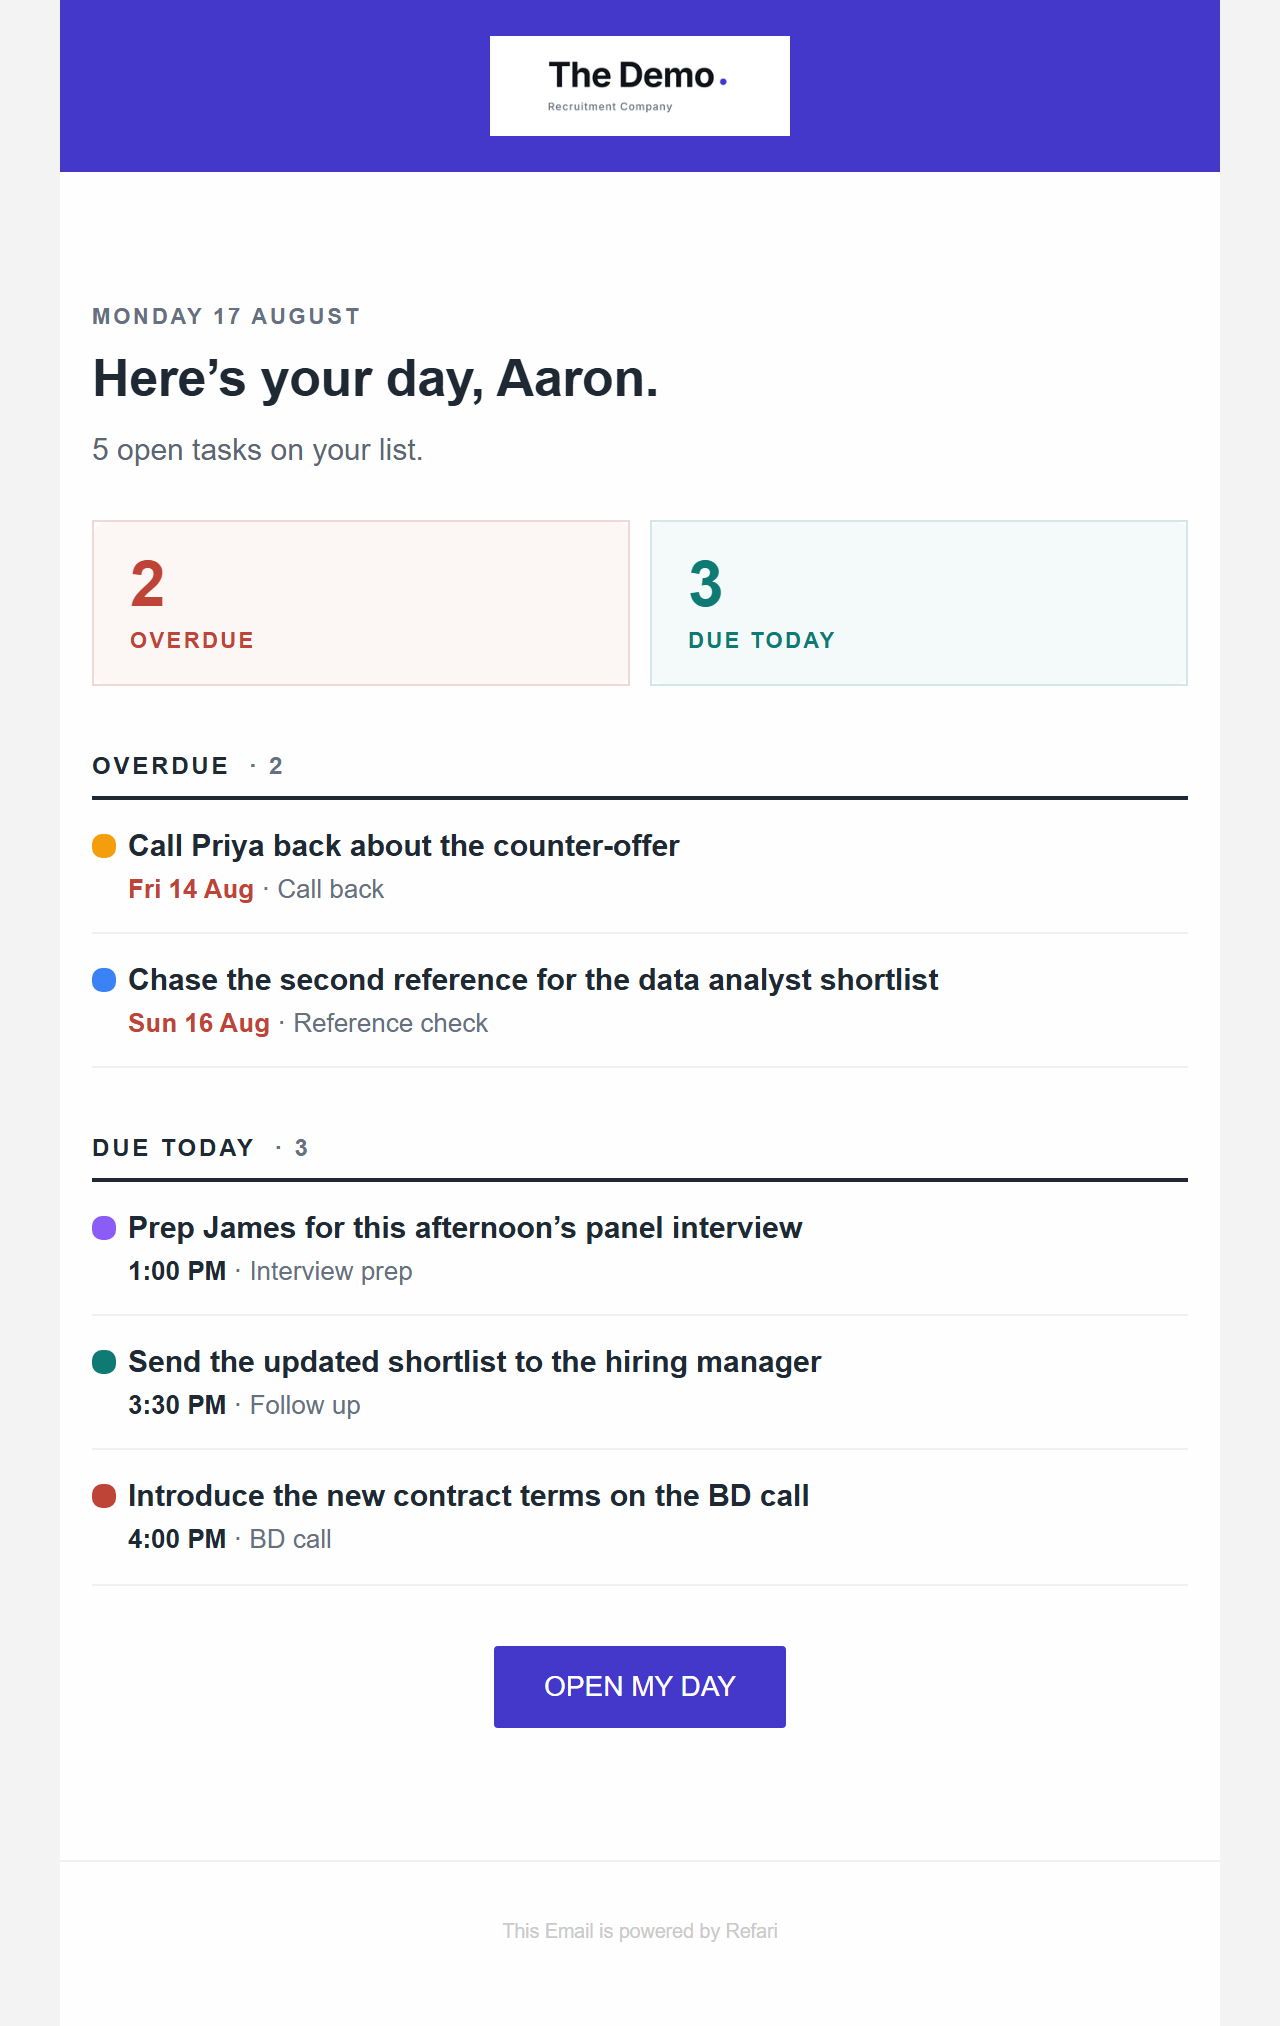Image resolution: width=1280 pixels, height=2026 pixels.
Task: Click the blue dot beside Chase second reference task
Action: click(x=104, y=980)
